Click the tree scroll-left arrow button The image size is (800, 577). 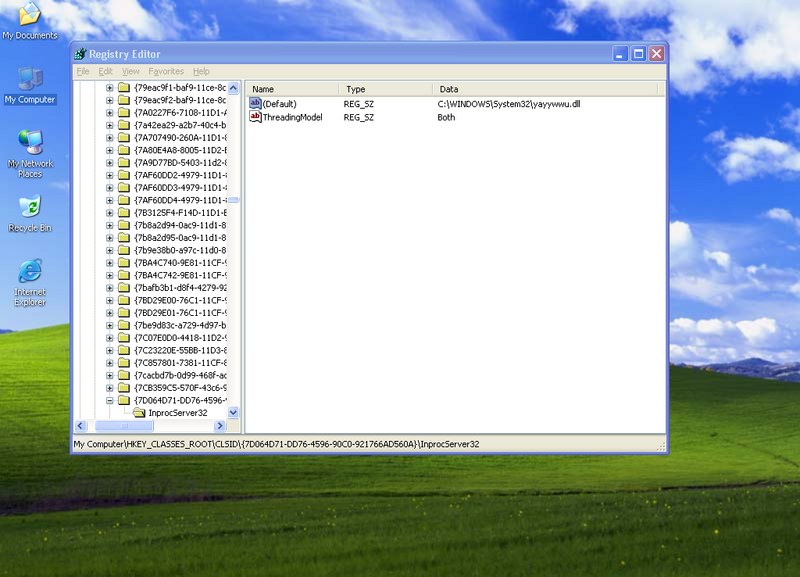81,425
